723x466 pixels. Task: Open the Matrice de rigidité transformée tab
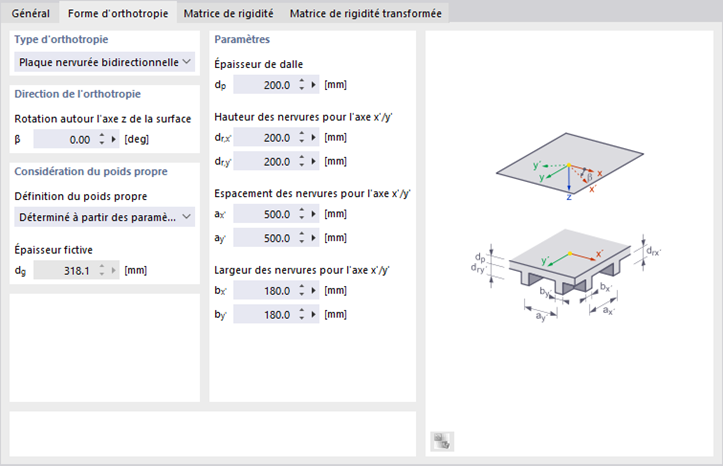pos(364,13)
